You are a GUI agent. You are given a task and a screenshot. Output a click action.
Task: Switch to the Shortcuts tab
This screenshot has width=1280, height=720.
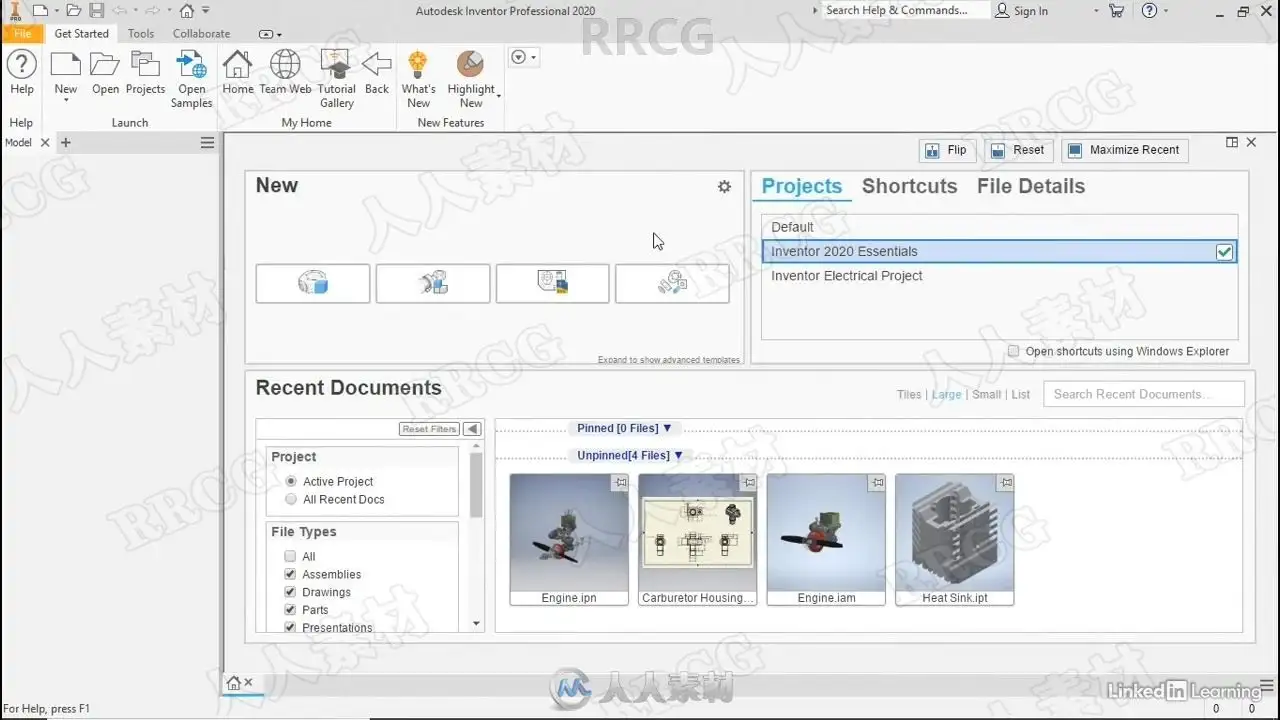pos(909,186)
